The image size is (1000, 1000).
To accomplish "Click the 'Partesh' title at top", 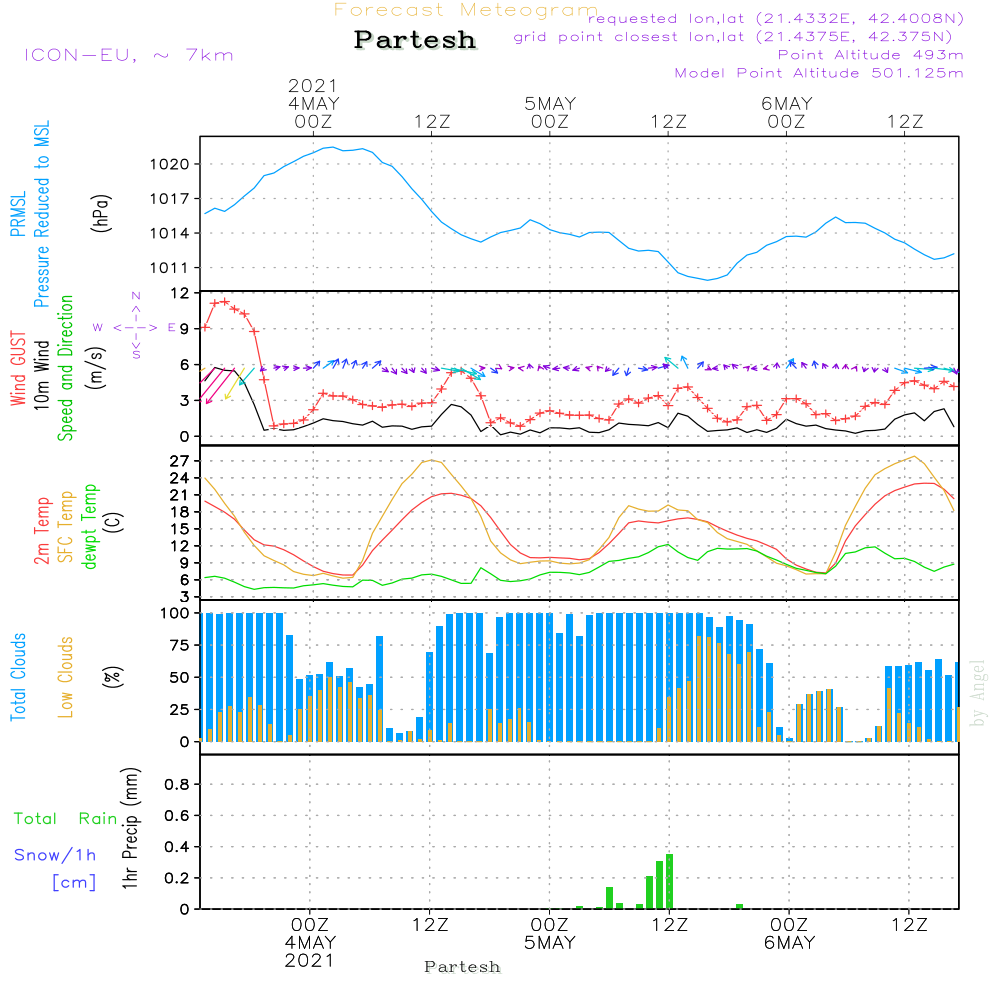I will tap(415, 40).
